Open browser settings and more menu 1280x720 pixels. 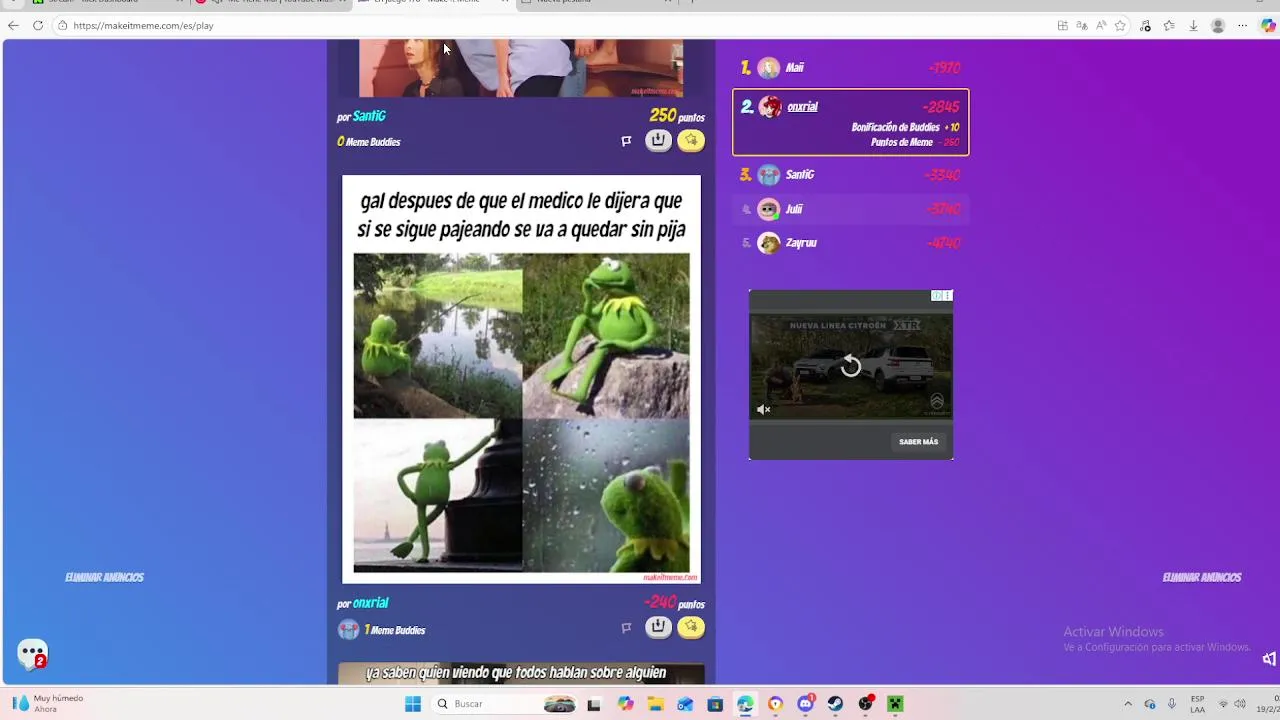tap(1243, 26)
